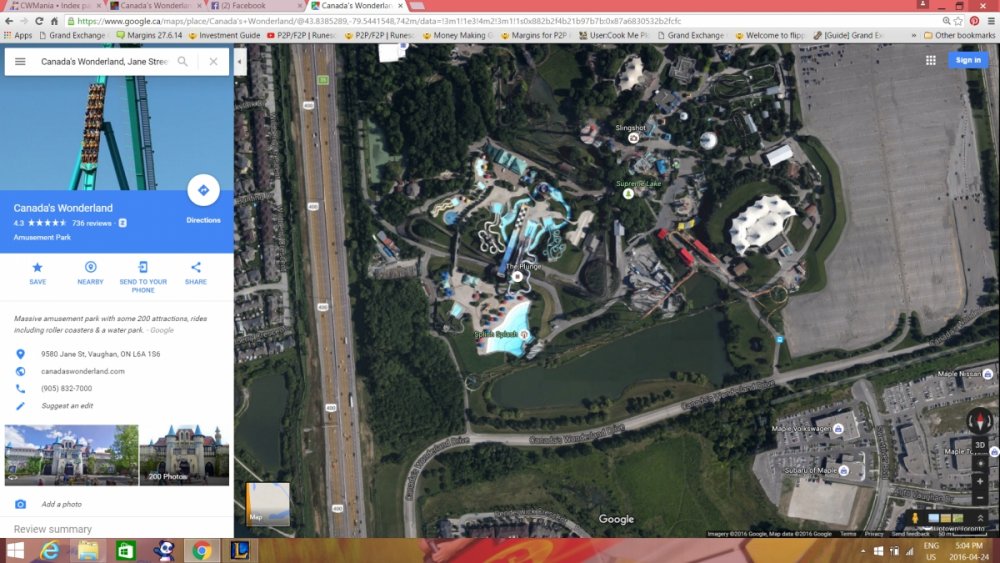The image size is (1000, 563).
Task: Click the Chrome address bar URL
Action: [x=379, y=21]
